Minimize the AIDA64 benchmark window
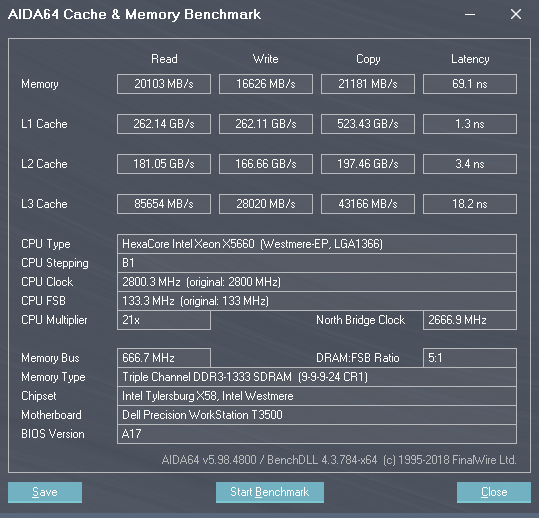 tap(470, 14)
